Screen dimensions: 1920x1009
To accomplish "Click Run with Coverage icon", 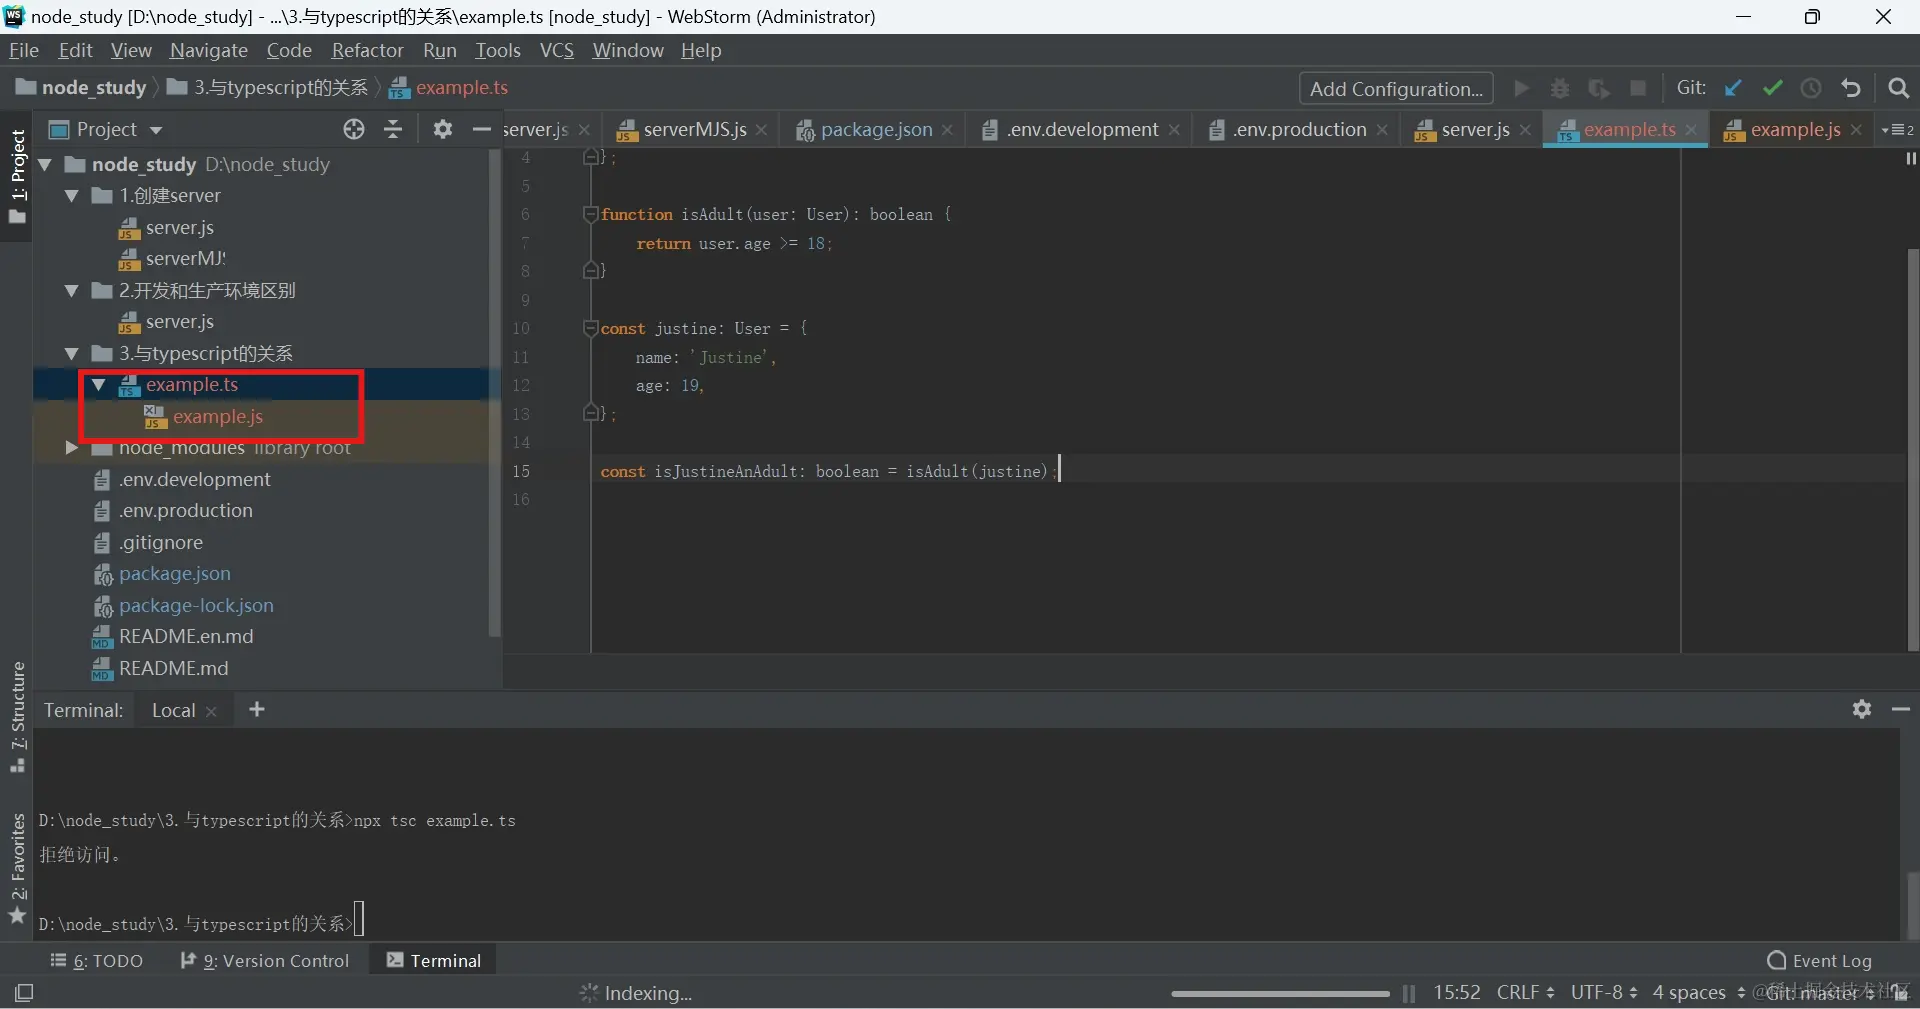I will click(1599, 88).
